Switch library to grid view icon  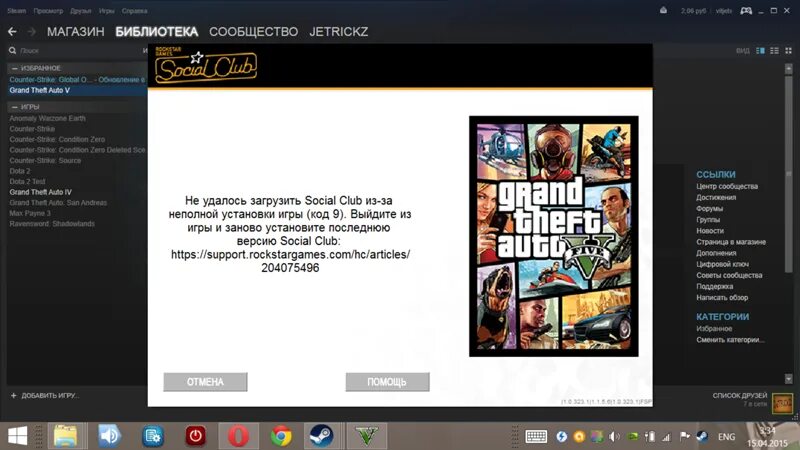pos(788,51)
